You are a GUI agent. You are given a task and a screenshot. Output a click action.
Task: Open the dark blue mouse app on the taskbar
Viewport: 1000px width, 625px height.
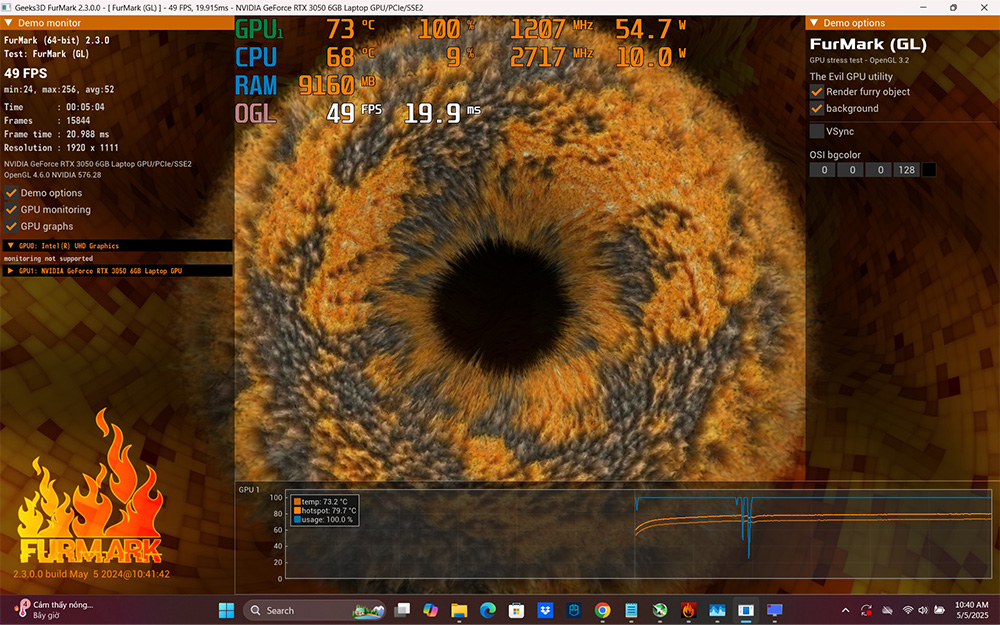[x=574, y=610]
